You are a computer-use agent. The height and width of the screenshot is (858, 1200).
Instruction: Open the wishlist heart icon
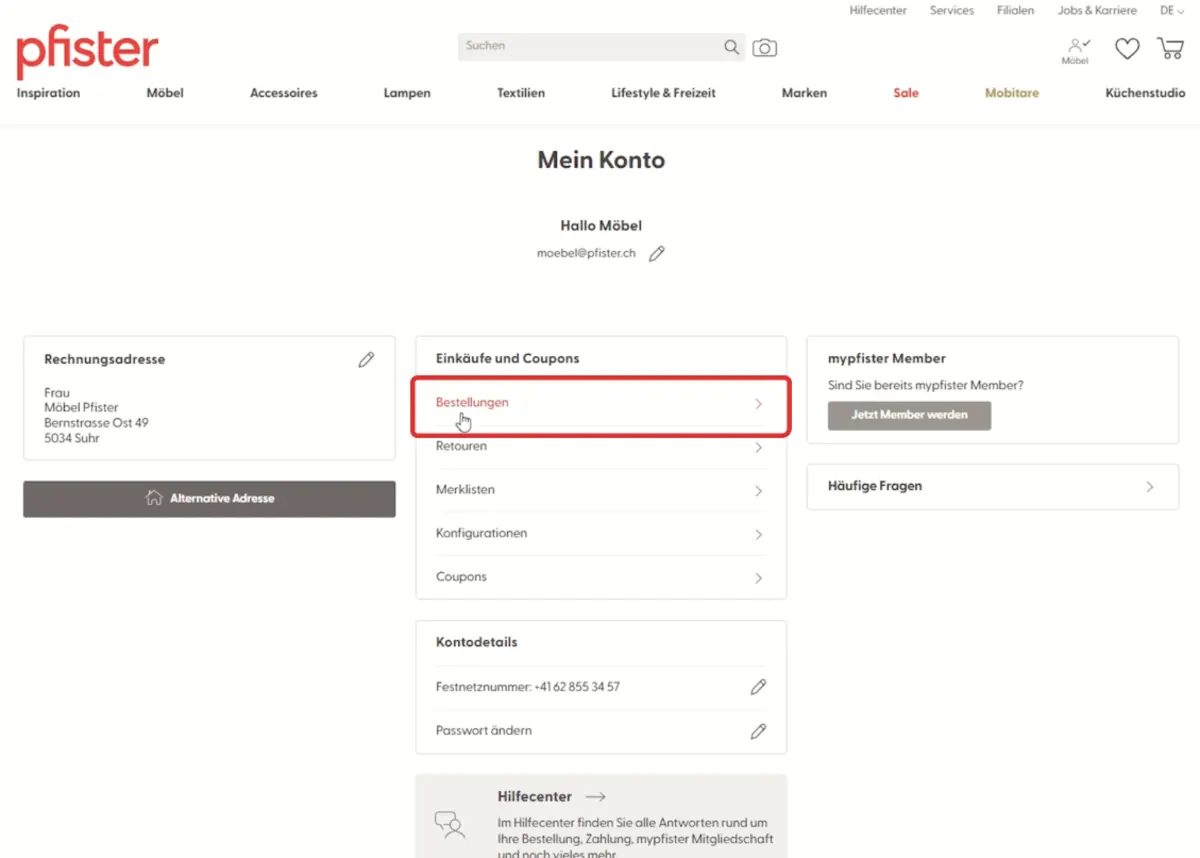pos(1127,48)
